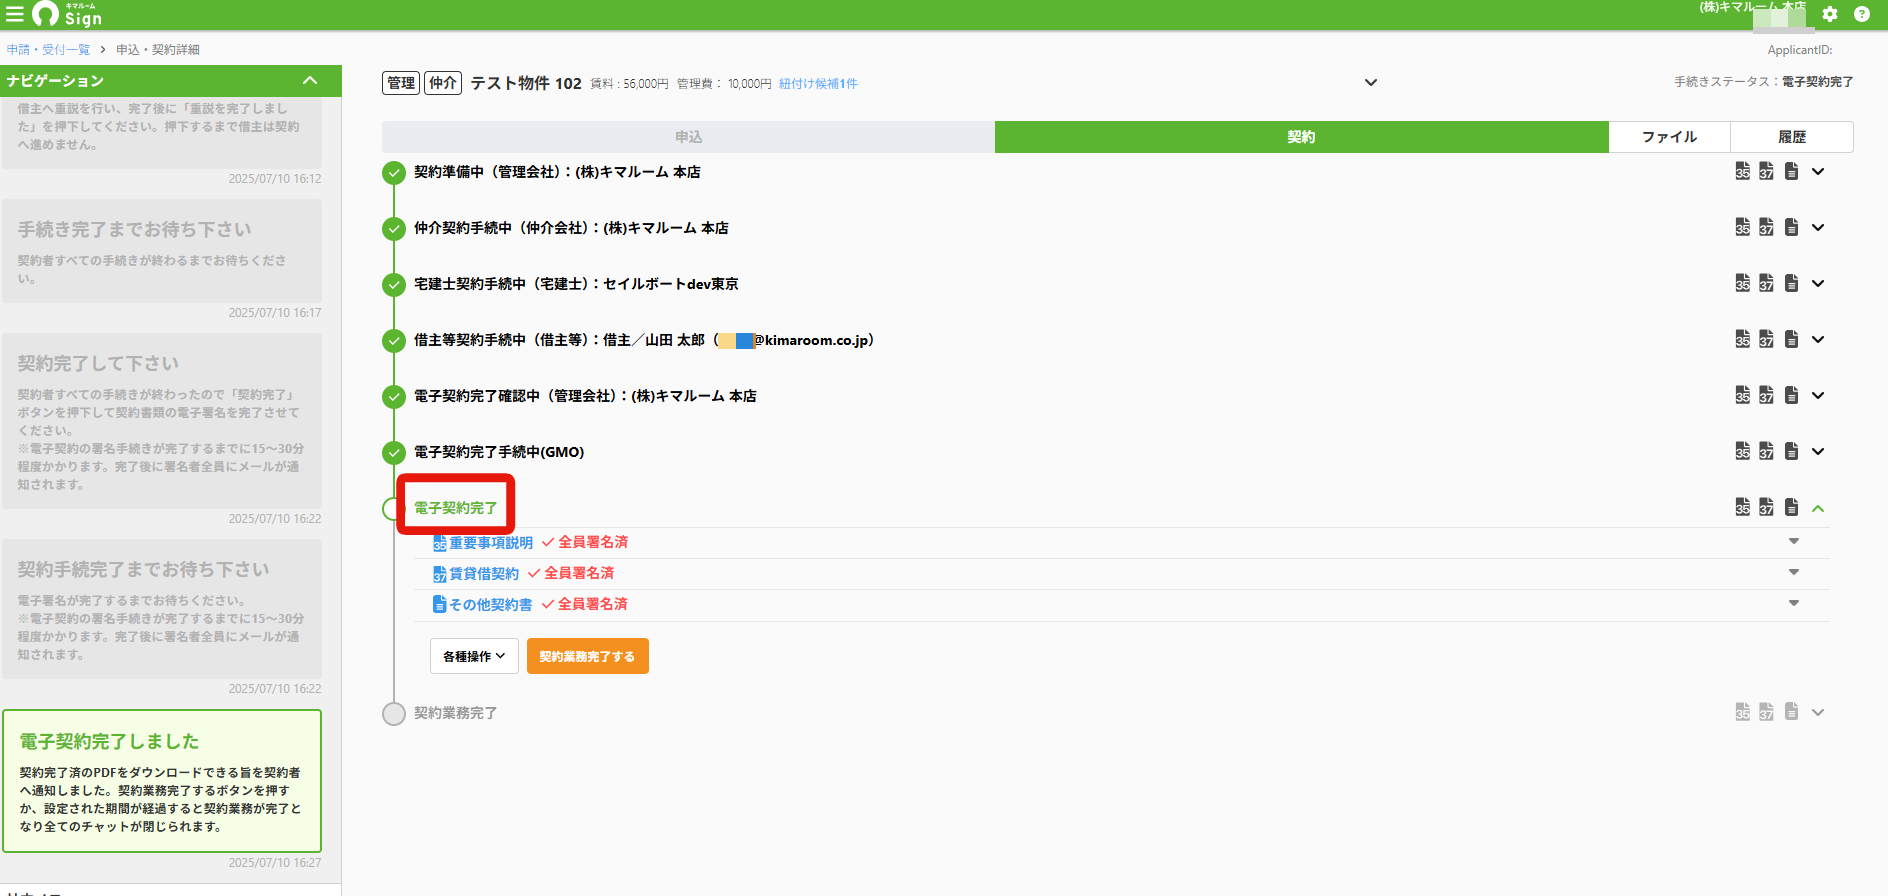Open other documents icon for 宅建士契約手続中 row
1888x896 pixels.
(x=1792, y=283)
